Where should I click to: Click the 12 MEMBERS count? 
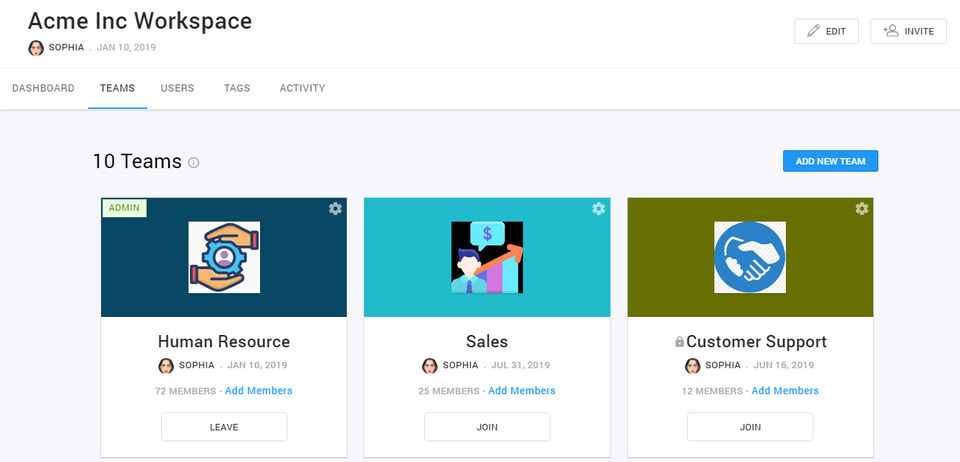click(712, 390)
